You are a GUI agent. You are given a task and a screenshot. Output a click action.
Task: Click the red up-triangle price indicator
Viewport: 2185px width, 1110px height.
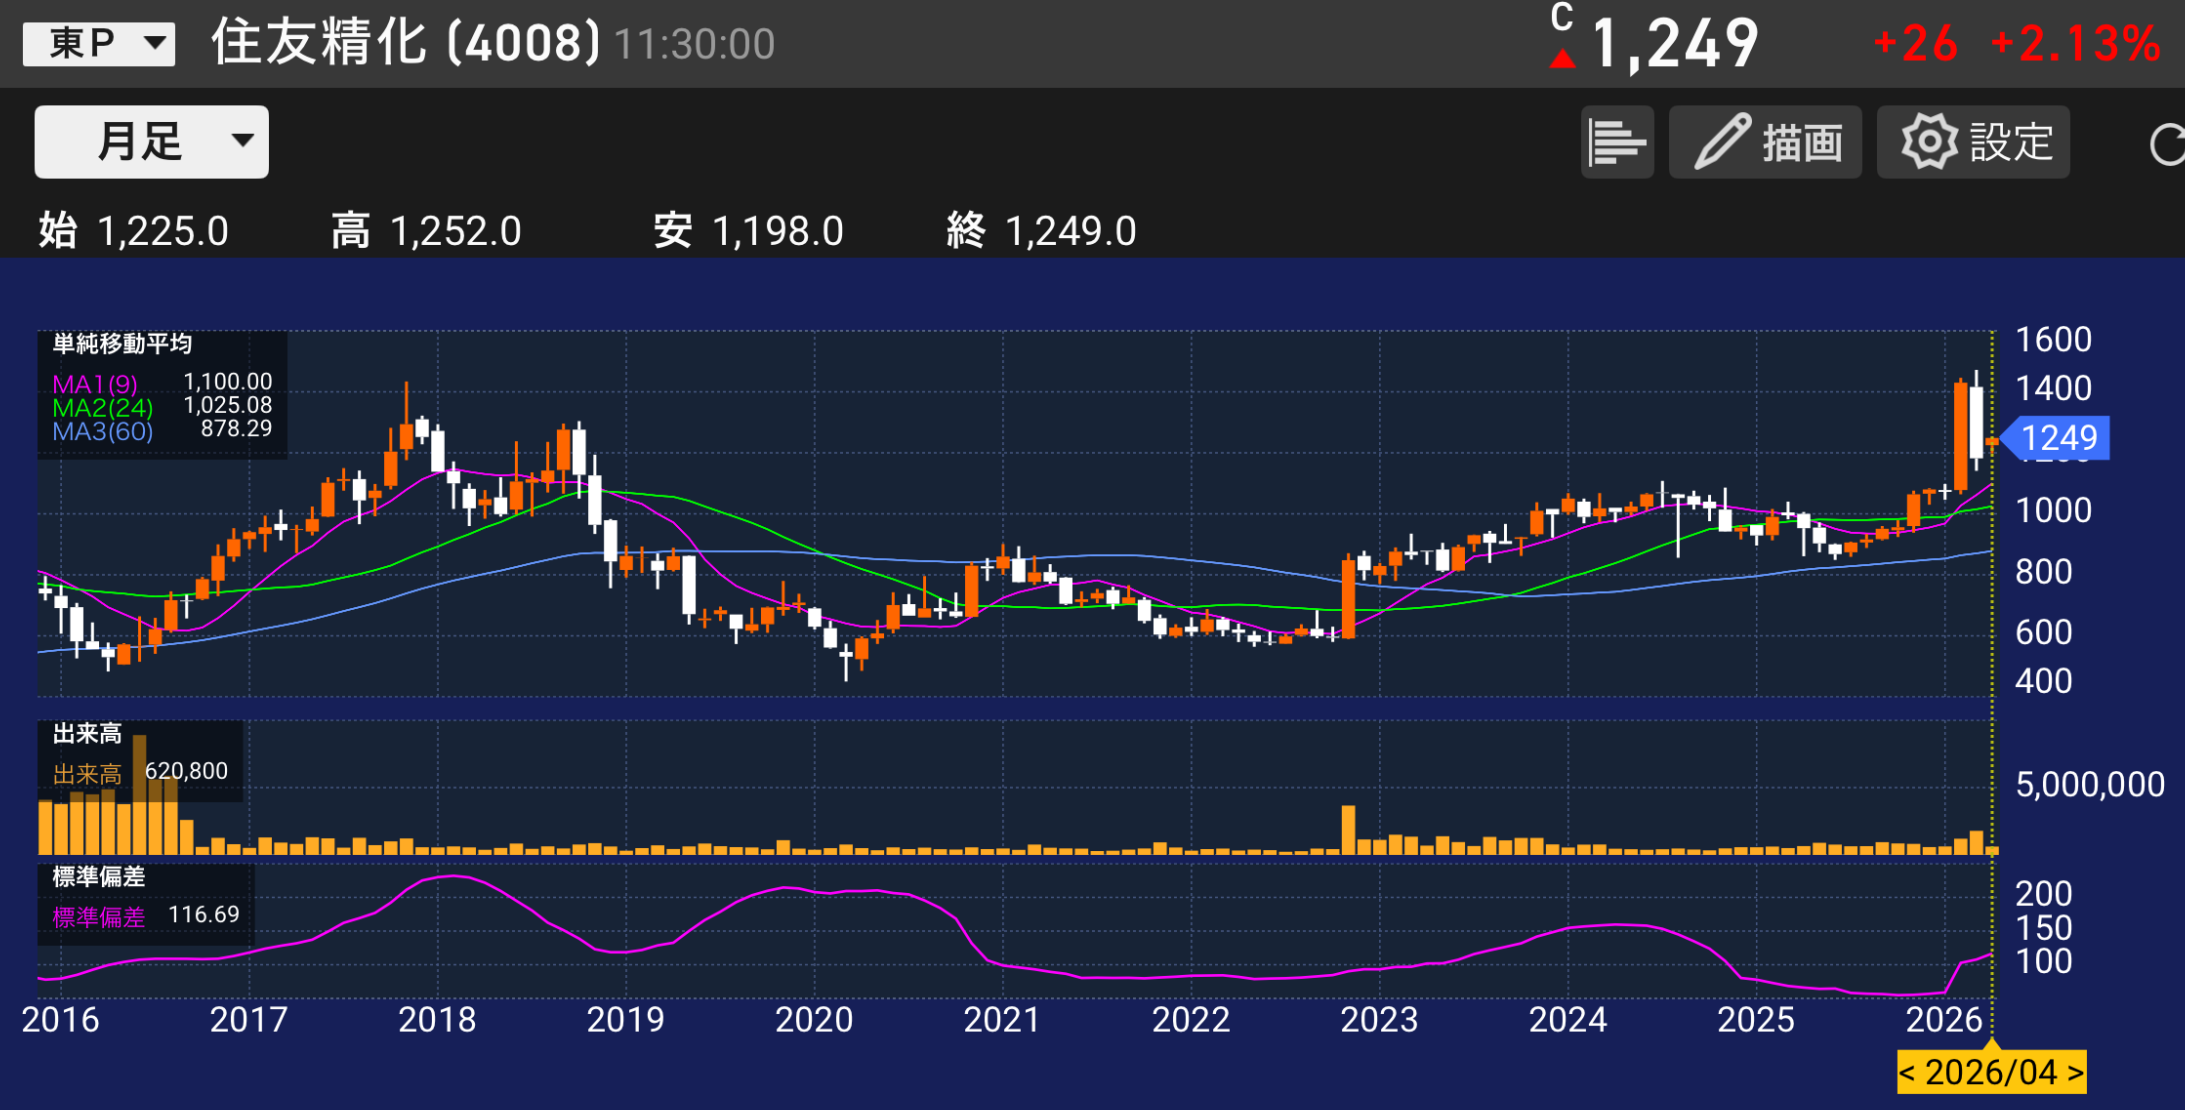(x=1562, y=59)
